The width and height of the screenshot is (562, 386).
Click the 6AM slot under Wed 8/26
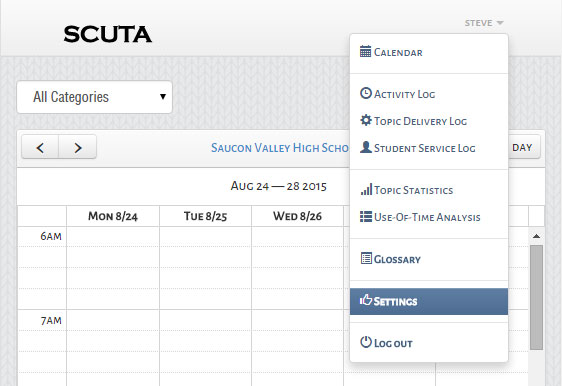coord(297,237)
